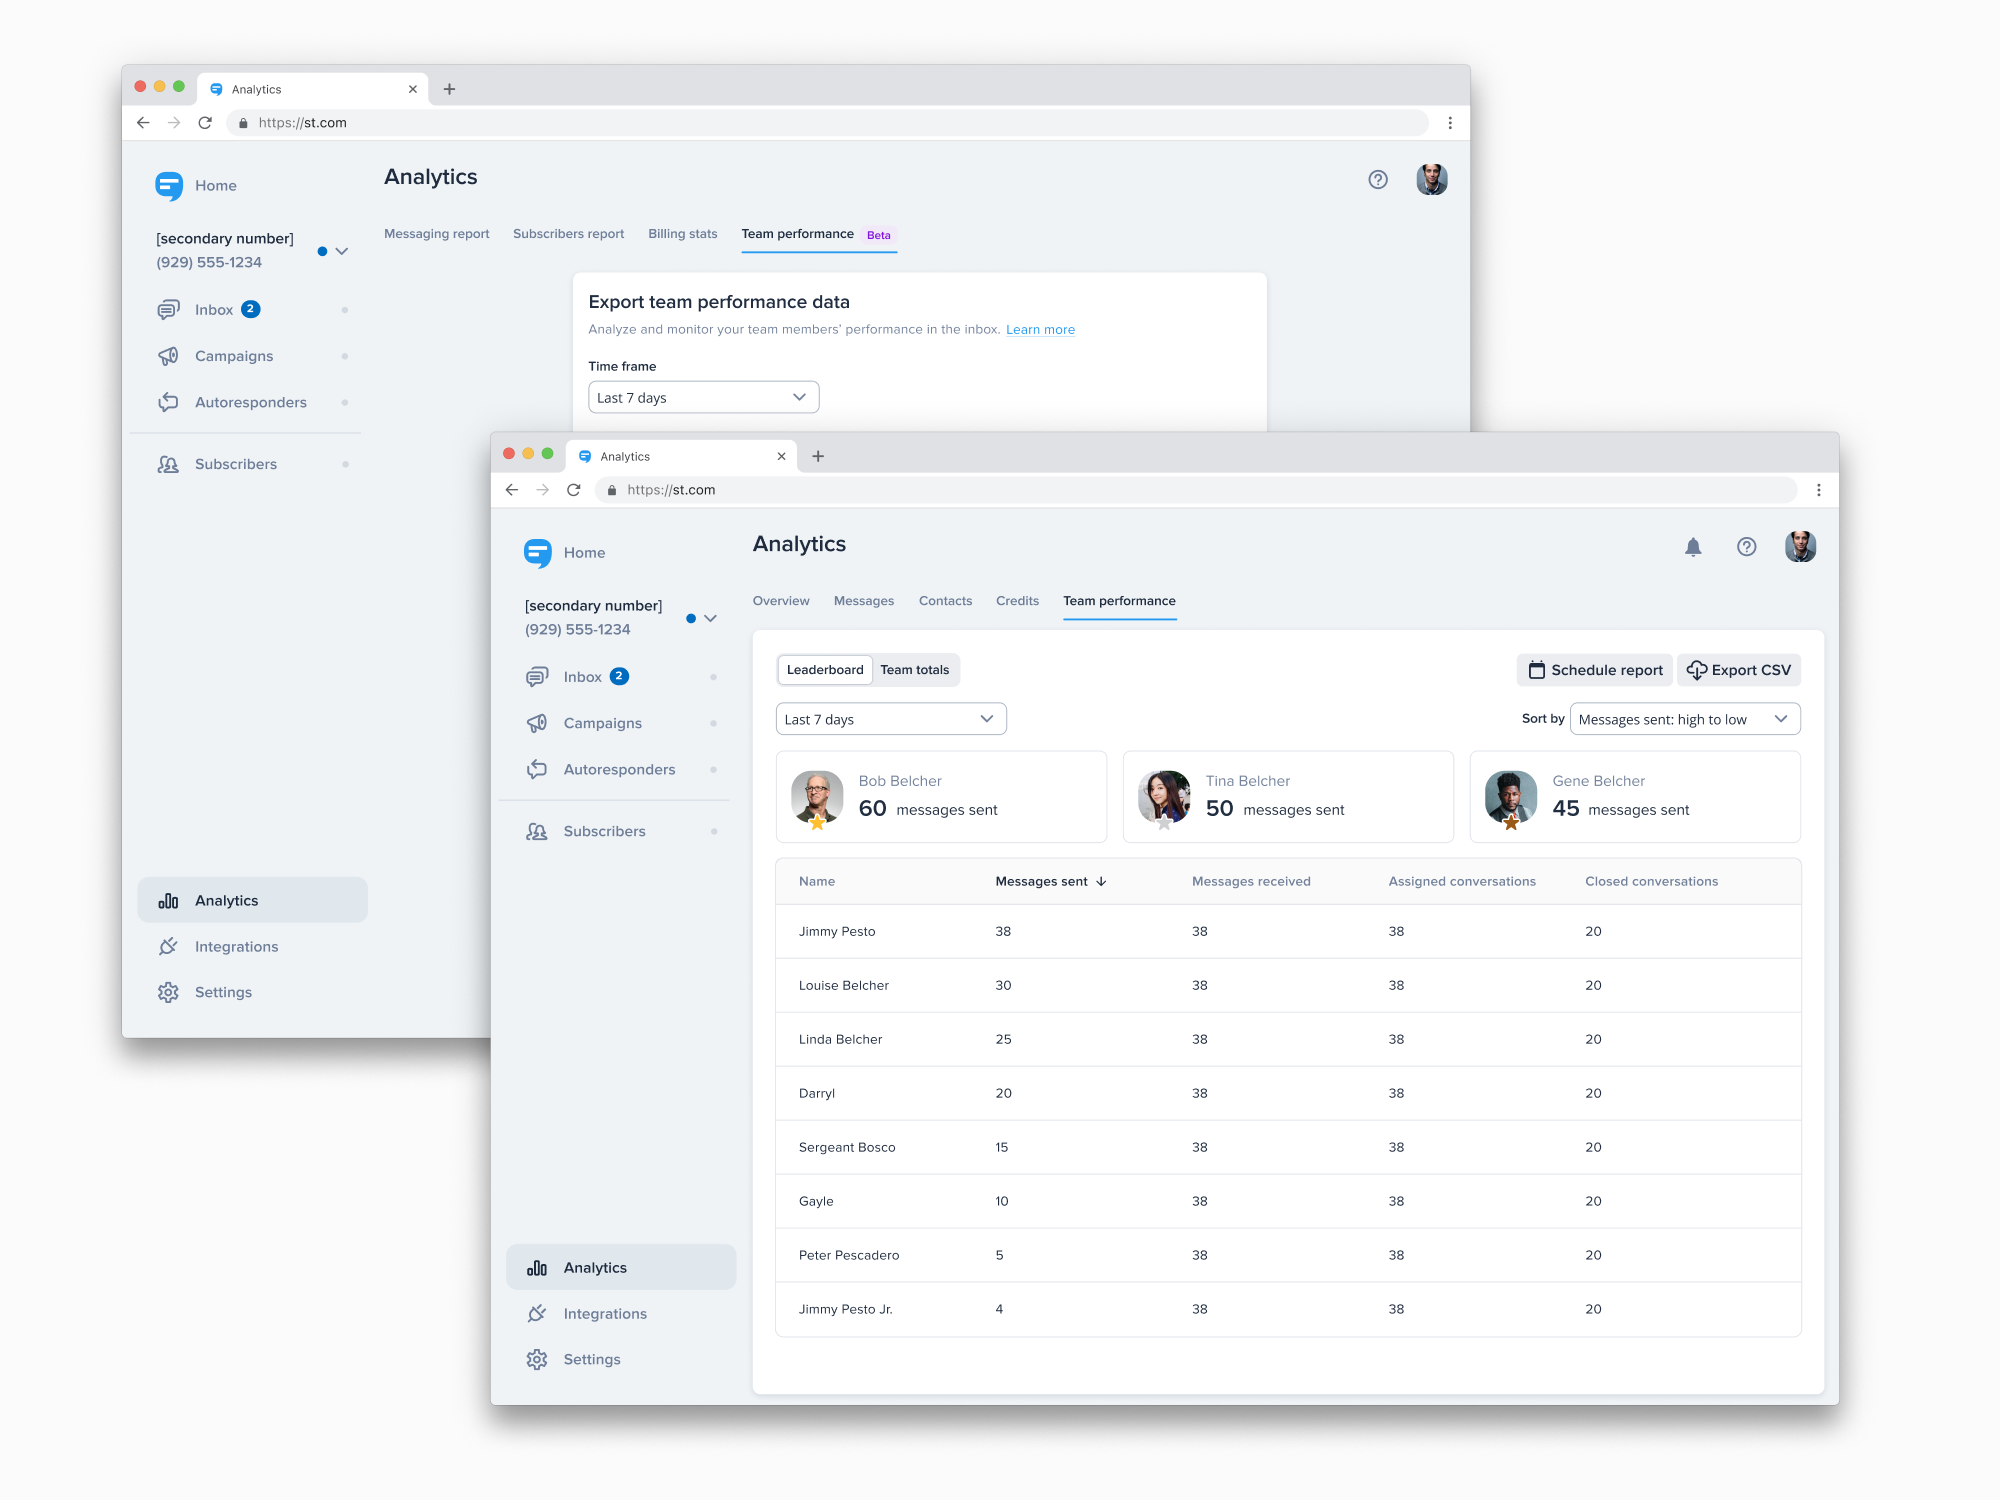The height and width of the screenshot is (1500, 2000).
Task: Sort table by Messages sent column
Action: [1051, 882]
